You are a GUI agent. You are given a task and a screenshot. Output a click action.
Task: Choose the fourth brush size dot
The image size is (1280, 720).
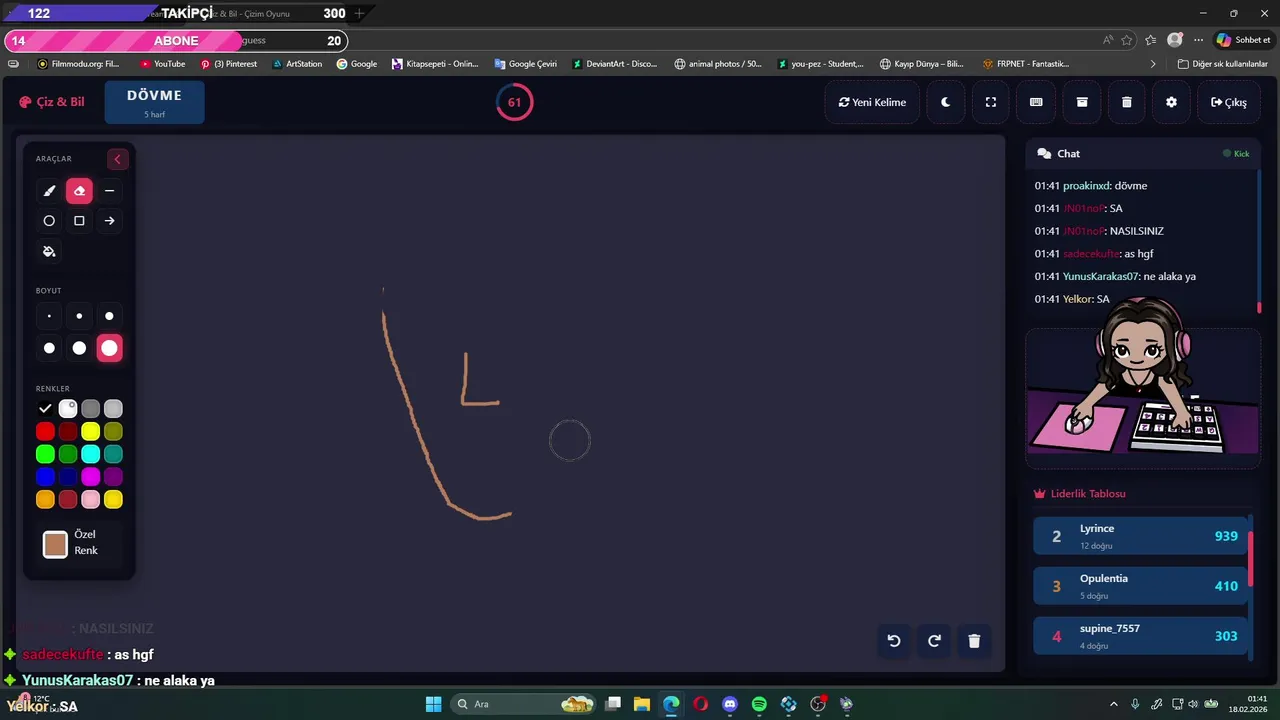[x=49, y=348]
